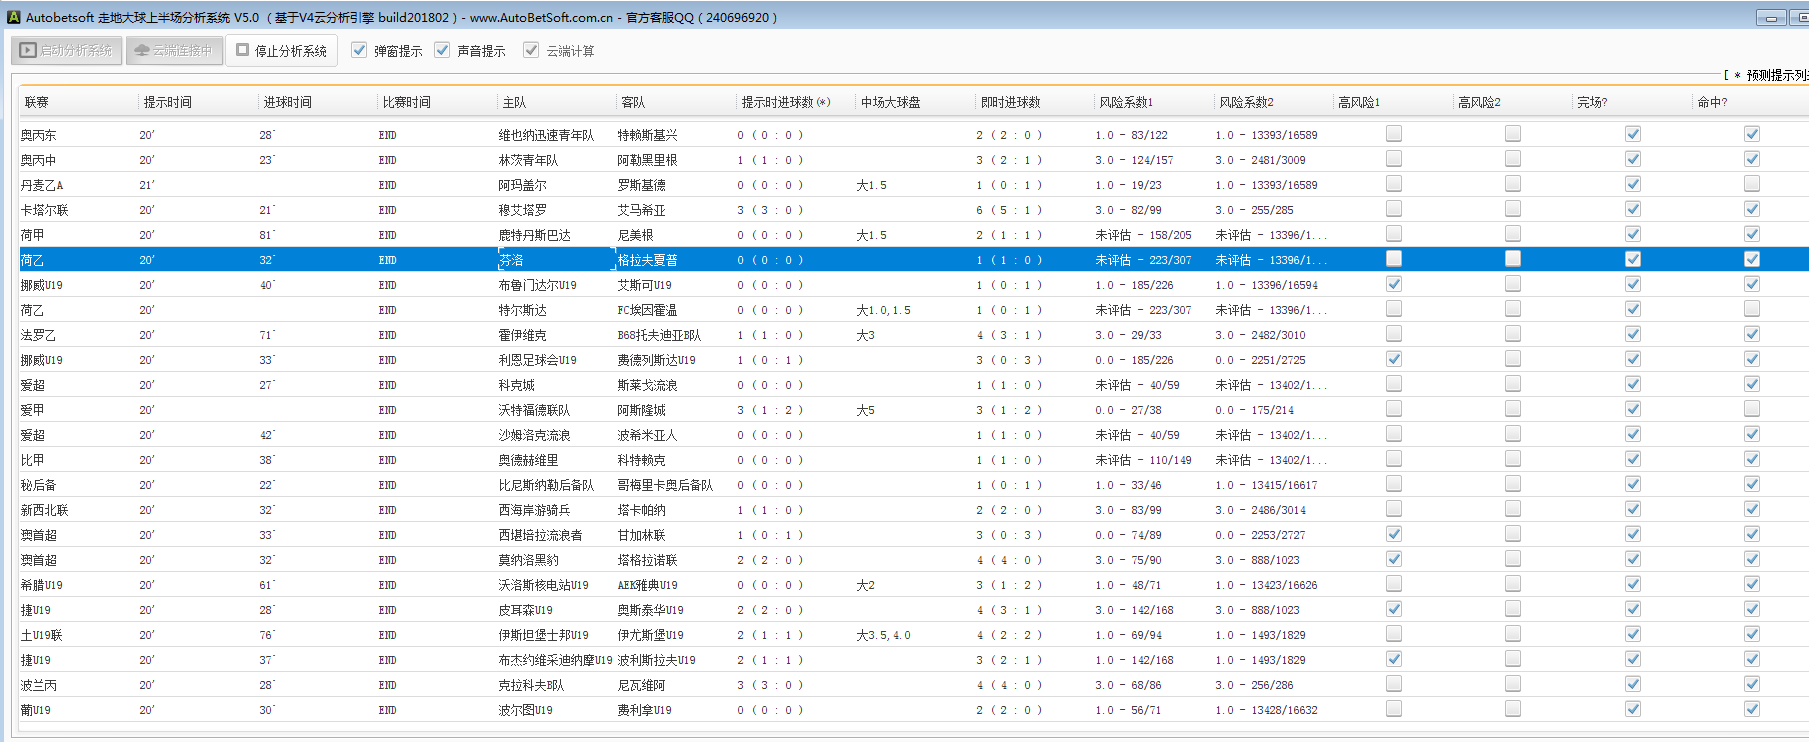Sort by the 联赛 column header
Screen dimensions: 1809x742
coord(37,102)
